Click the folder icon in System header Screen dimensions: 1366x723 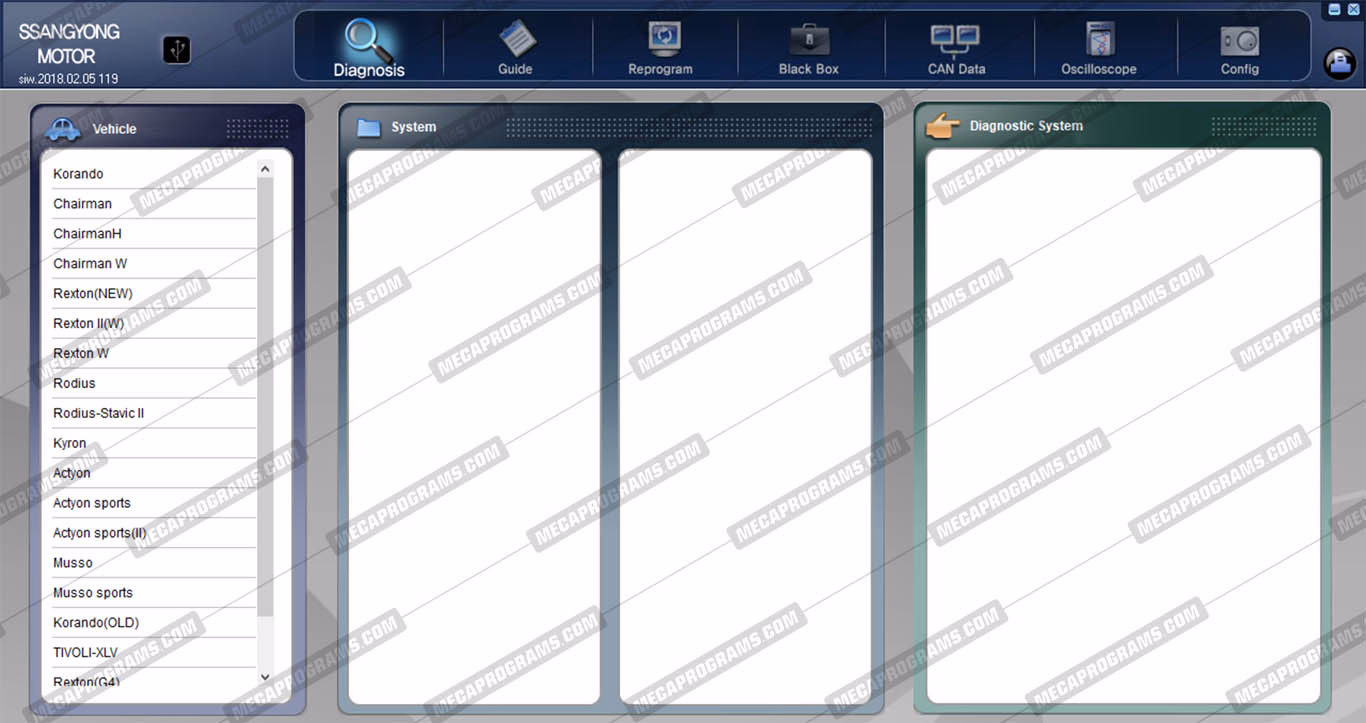[x=369, y=127]
